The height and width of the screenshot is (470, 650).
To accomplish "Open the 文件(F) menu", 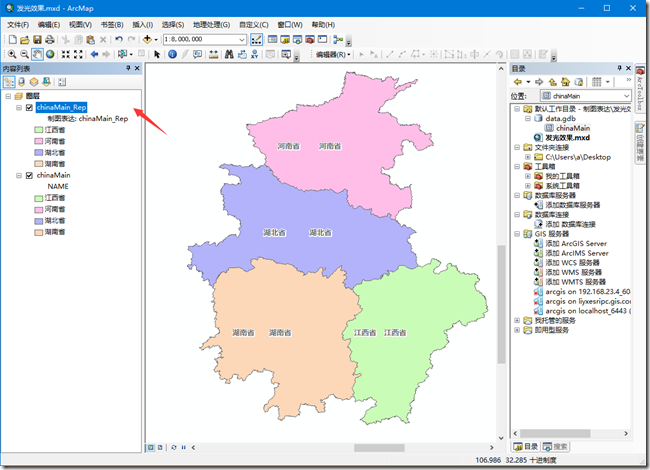I will [x=18, y=25].
